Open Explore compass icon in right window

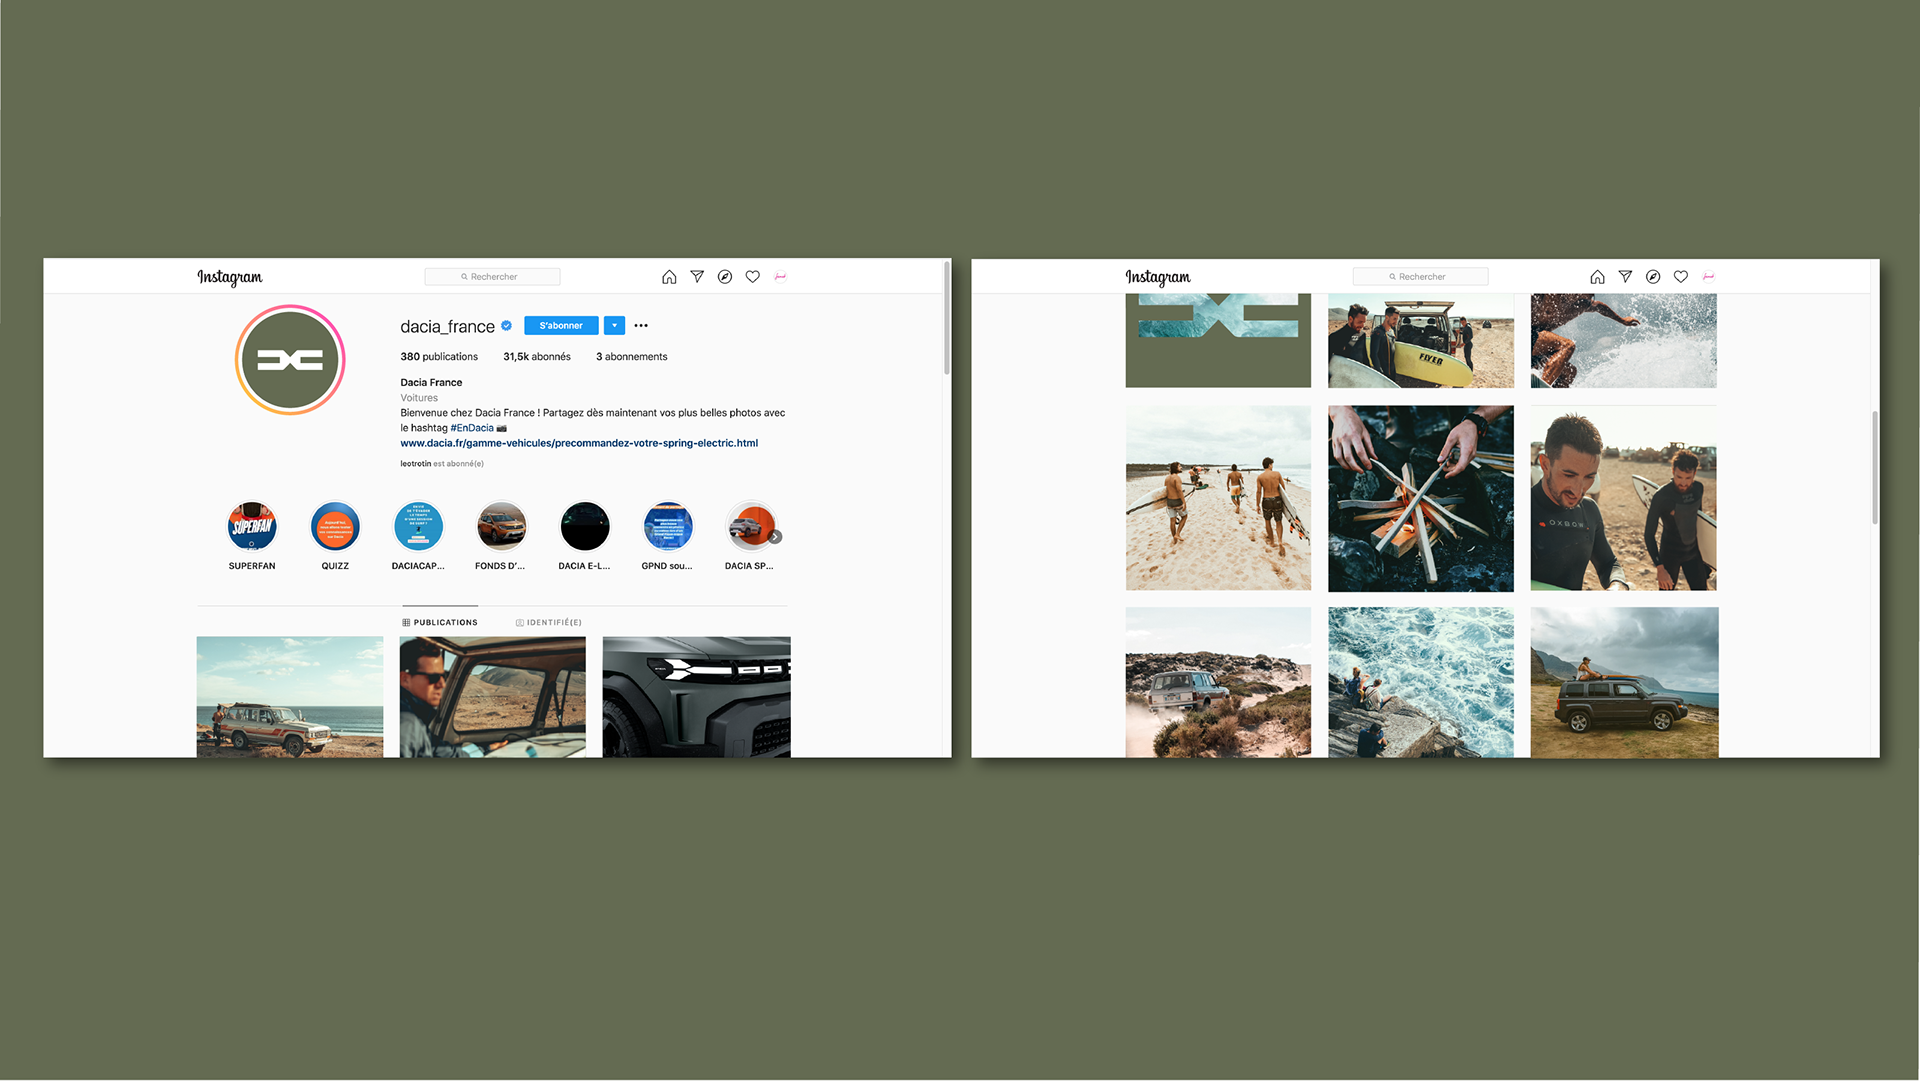coord(1653,277)
